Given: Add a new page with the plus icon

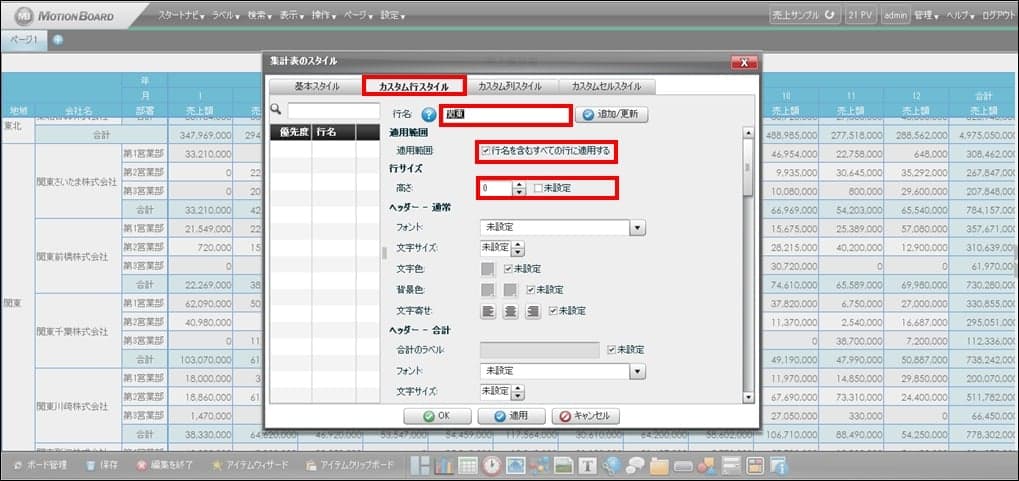Looking at the screenshot, I should pos(57,40).
